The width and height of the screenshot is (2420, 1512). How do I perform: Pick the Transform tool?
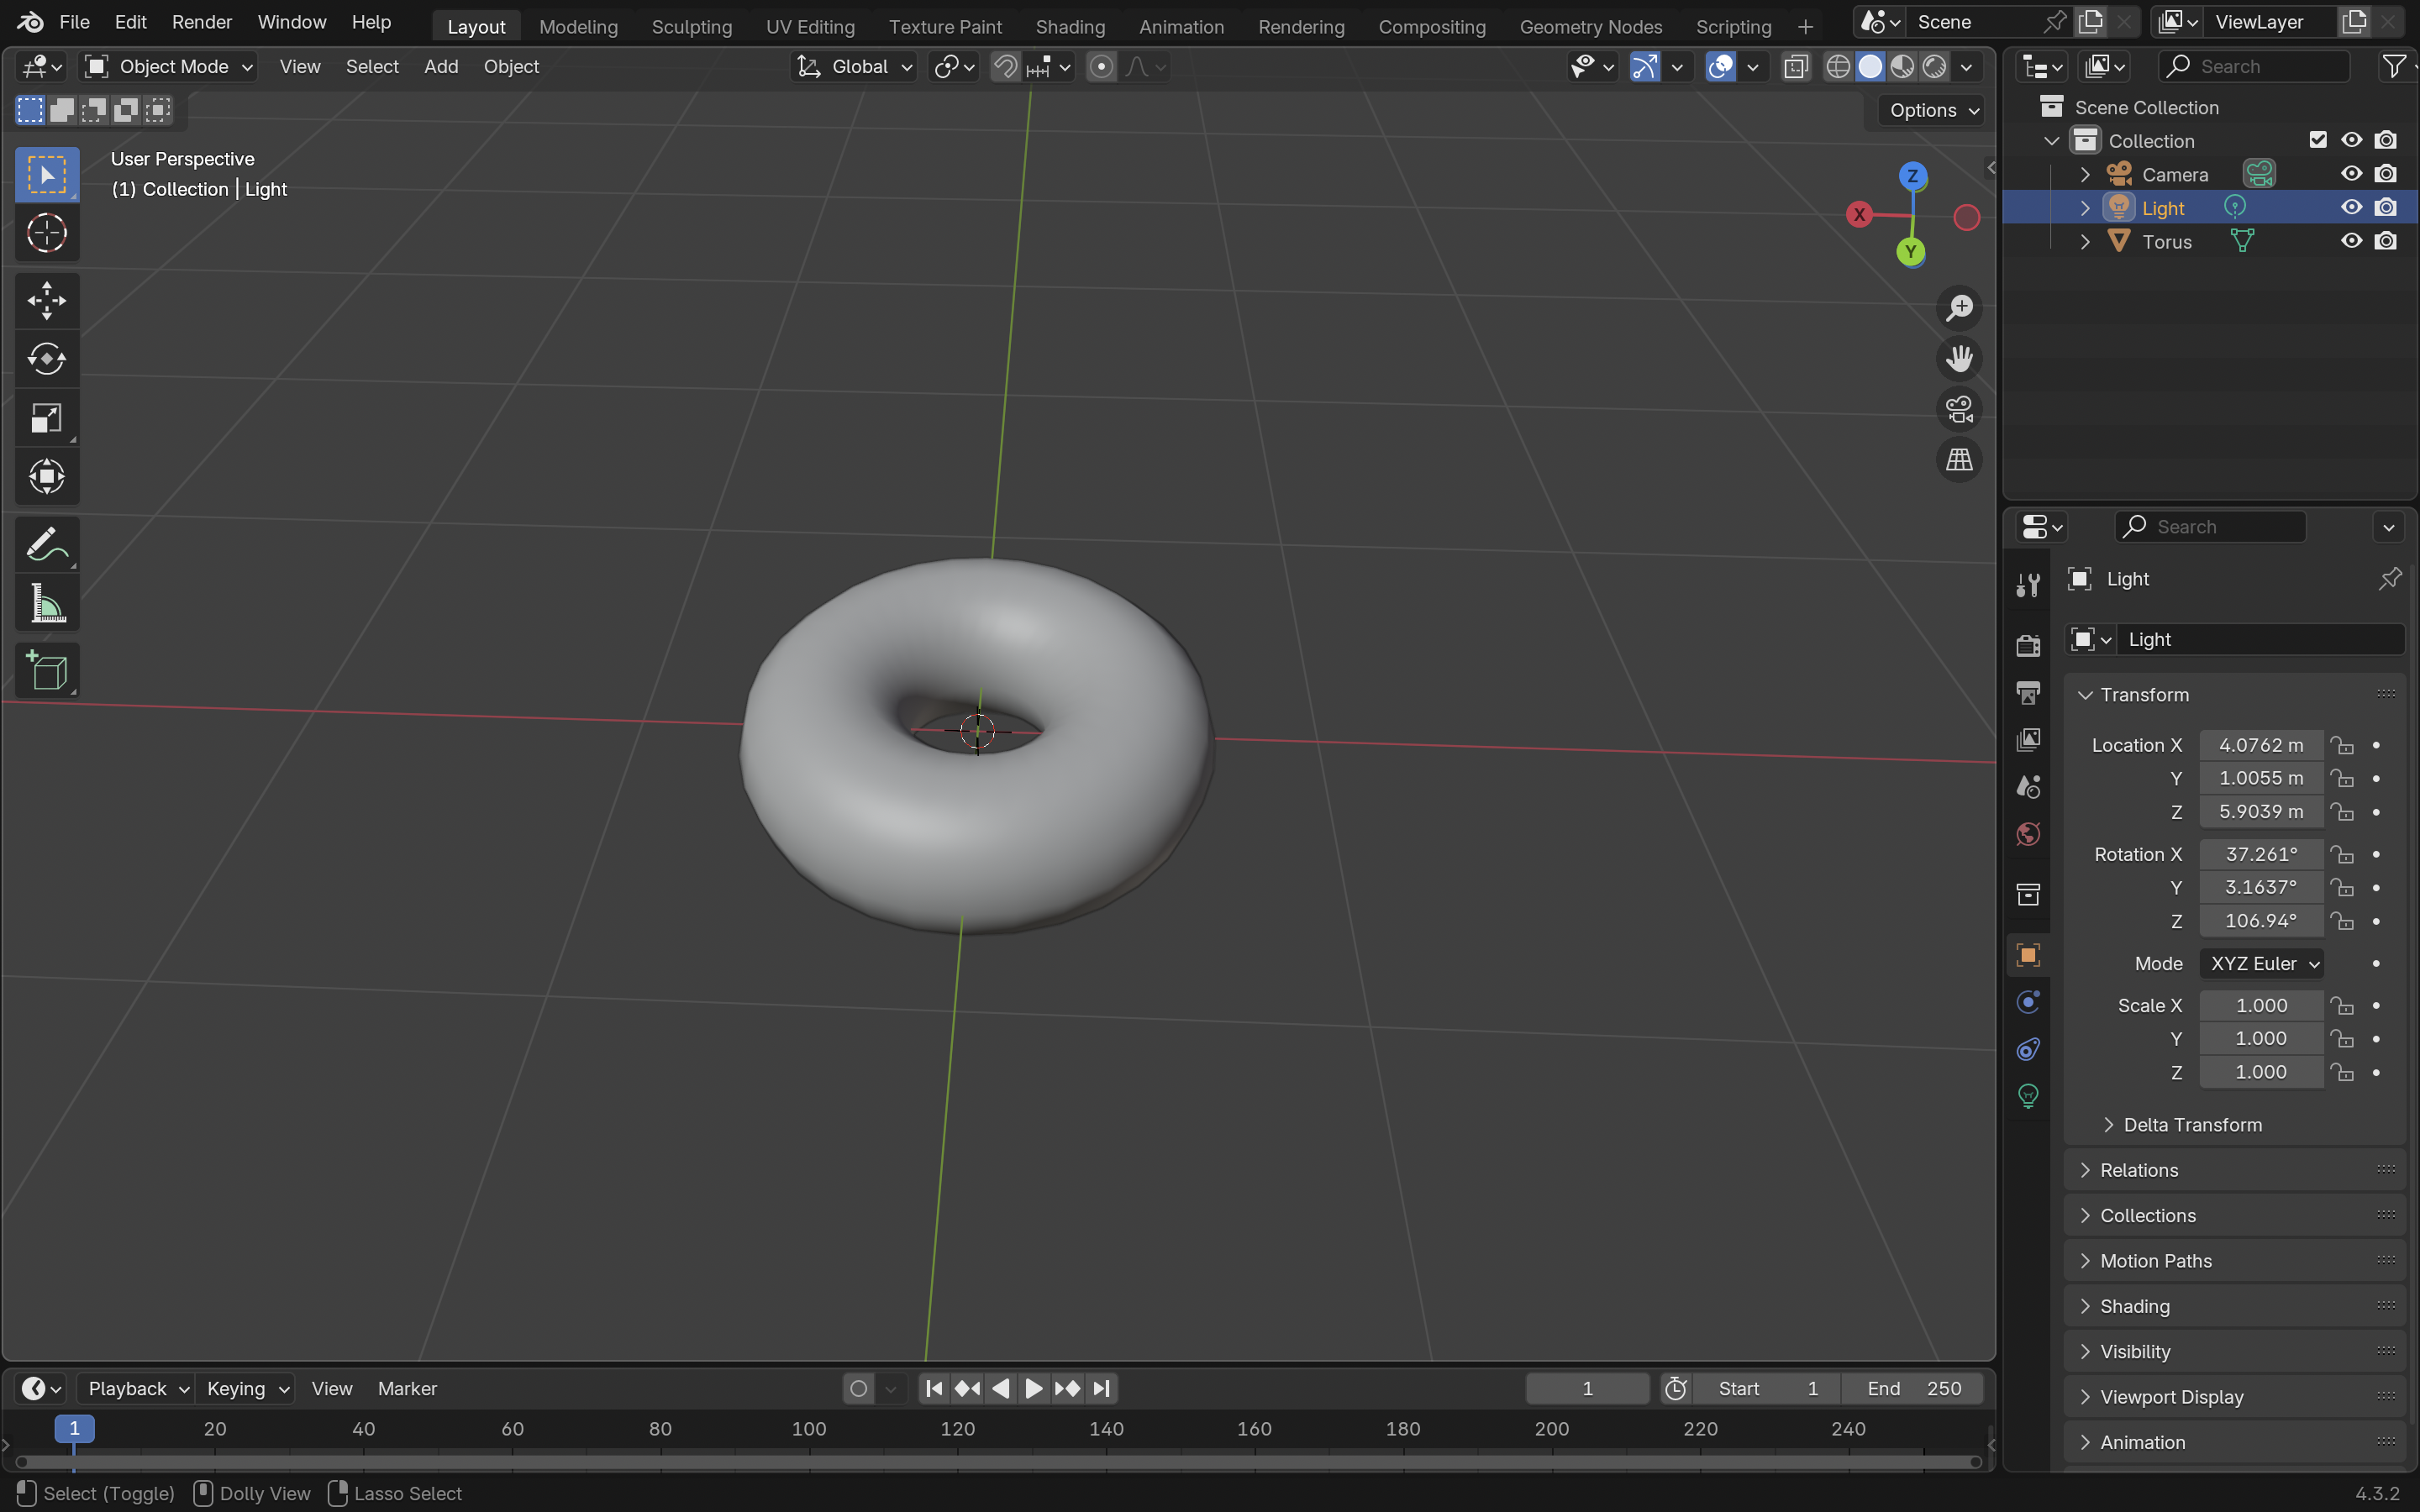tap(47, 477)
